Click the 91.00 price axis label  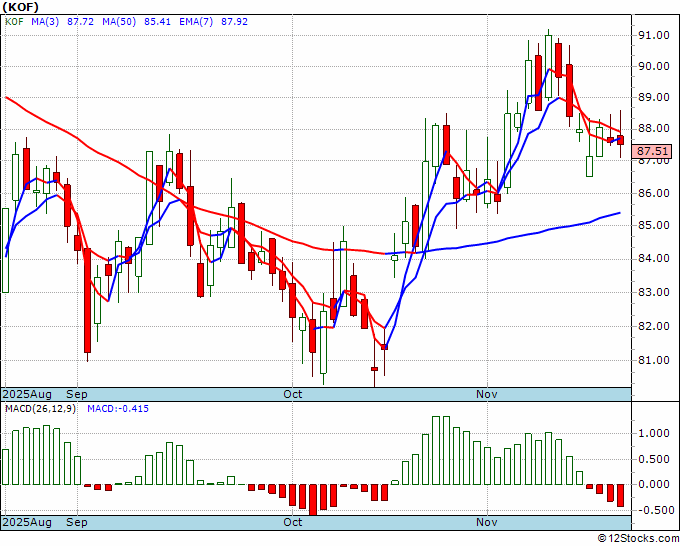654,36
